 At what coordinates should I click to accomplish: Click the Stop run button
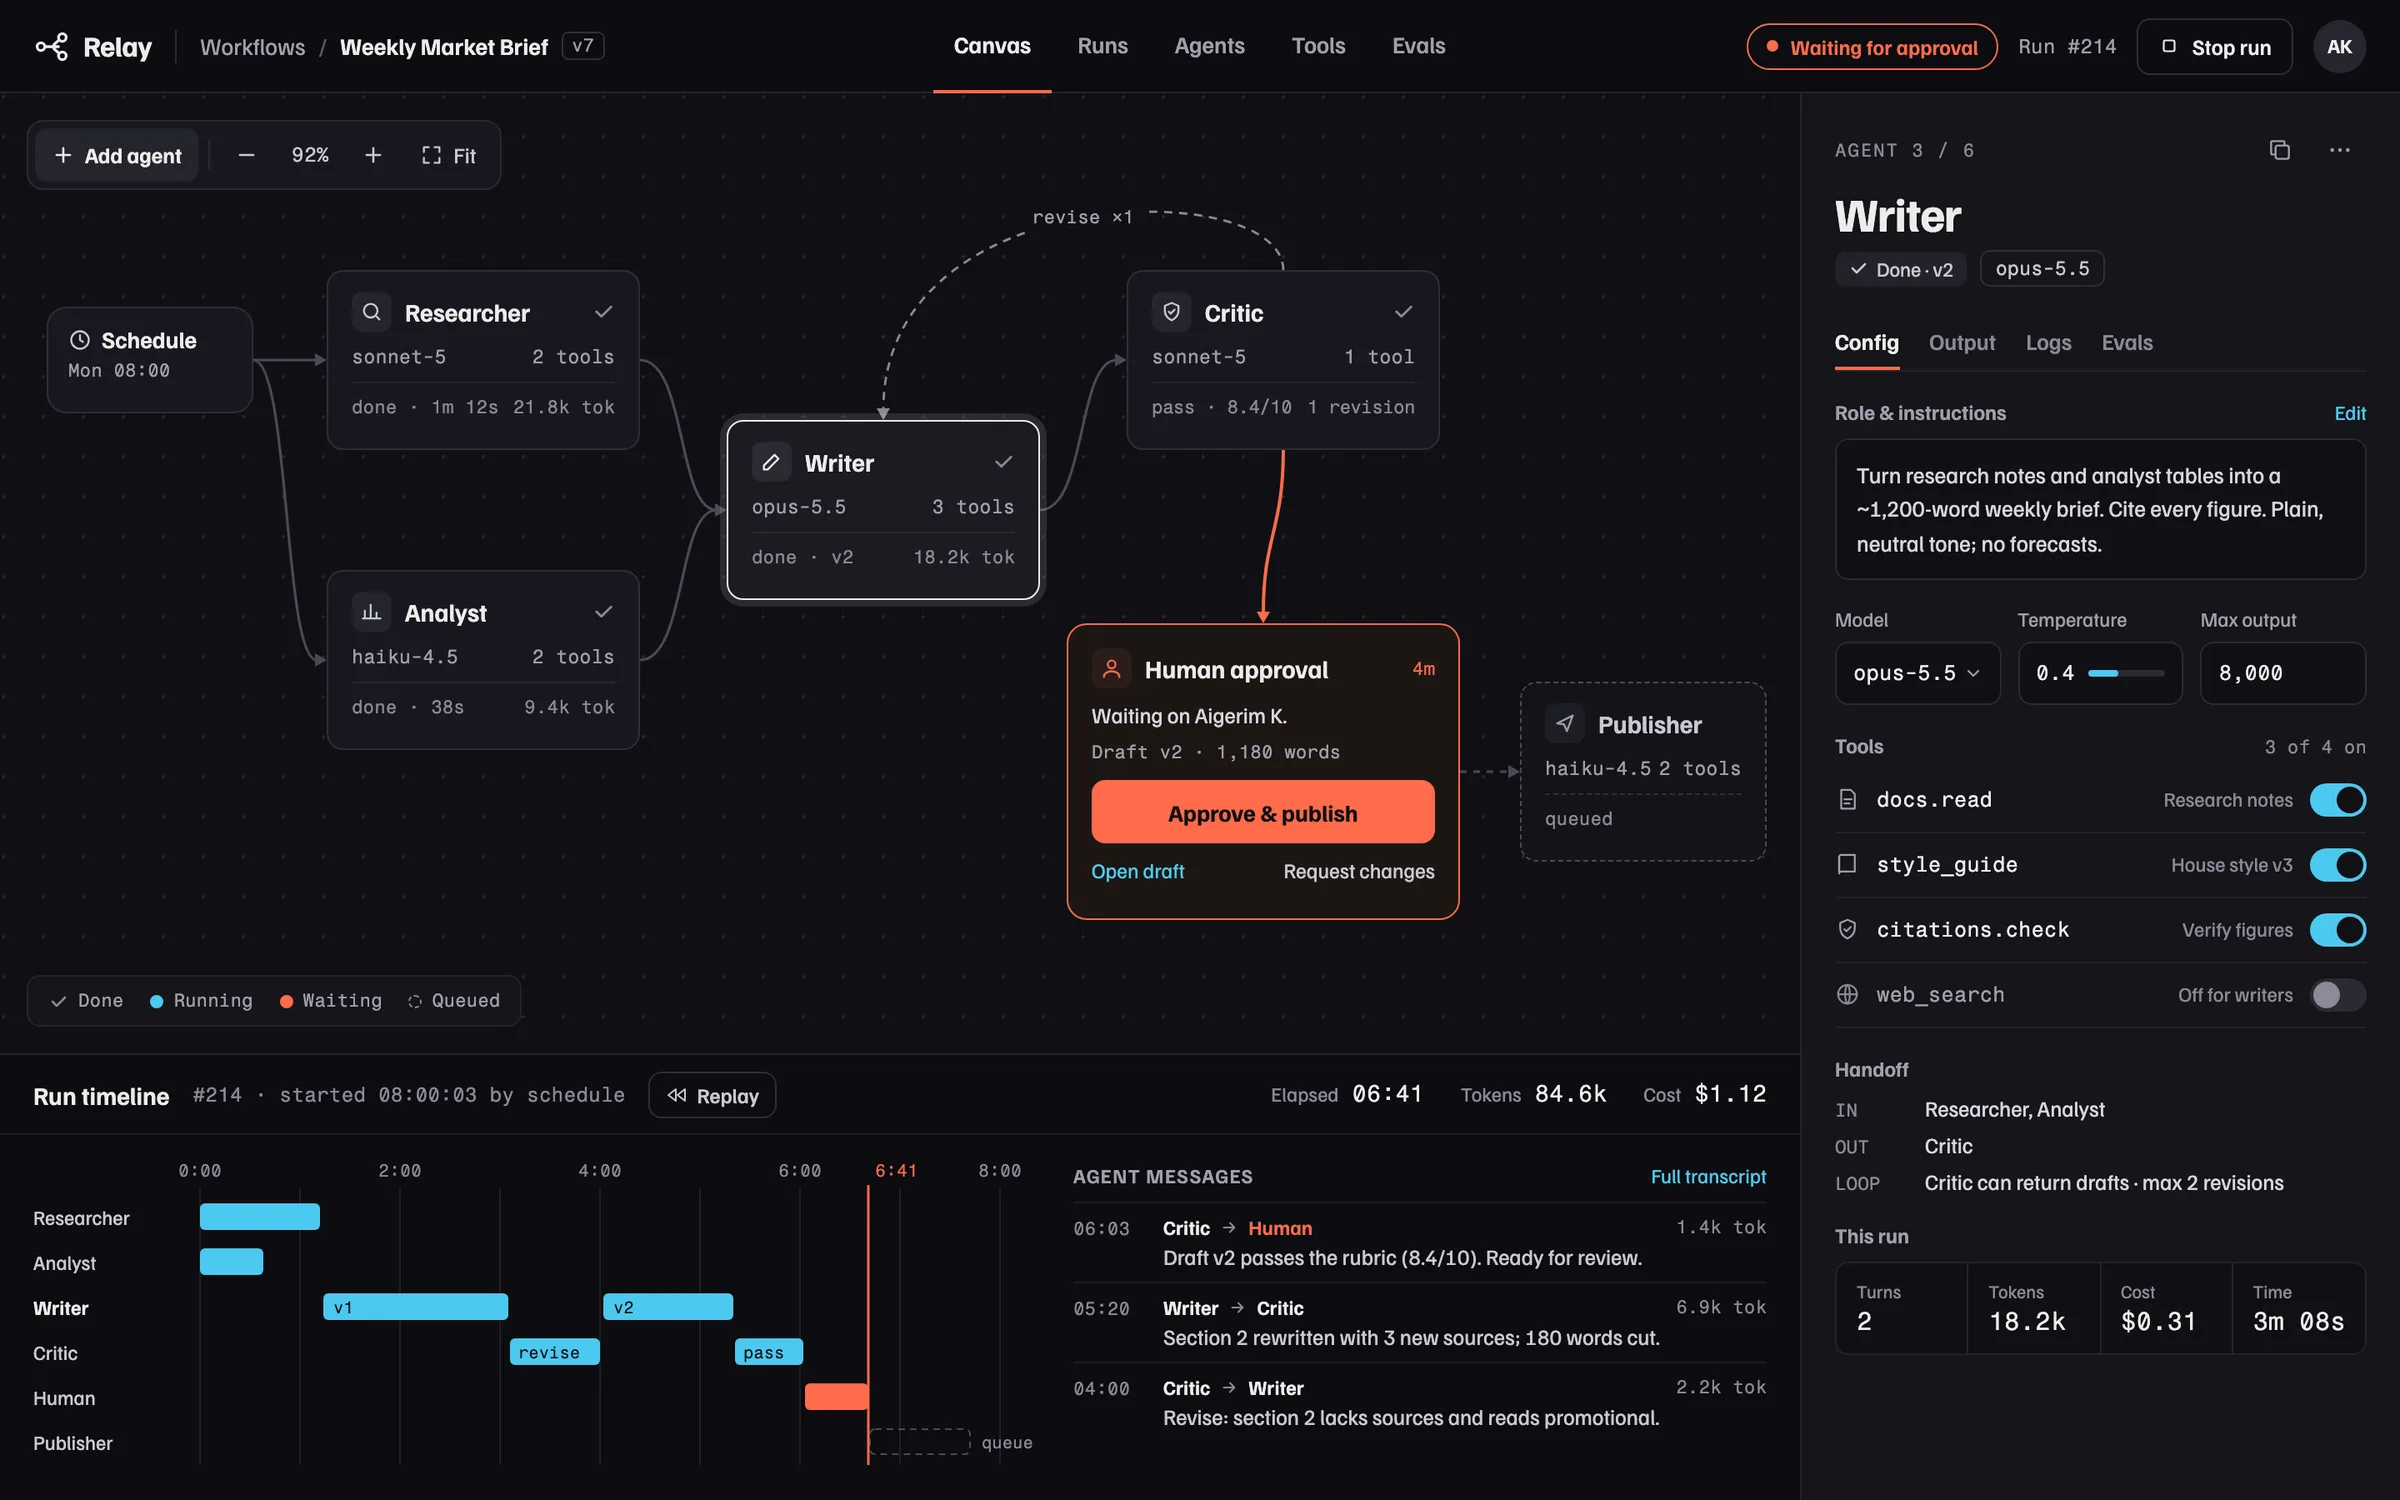point(2214,47)
